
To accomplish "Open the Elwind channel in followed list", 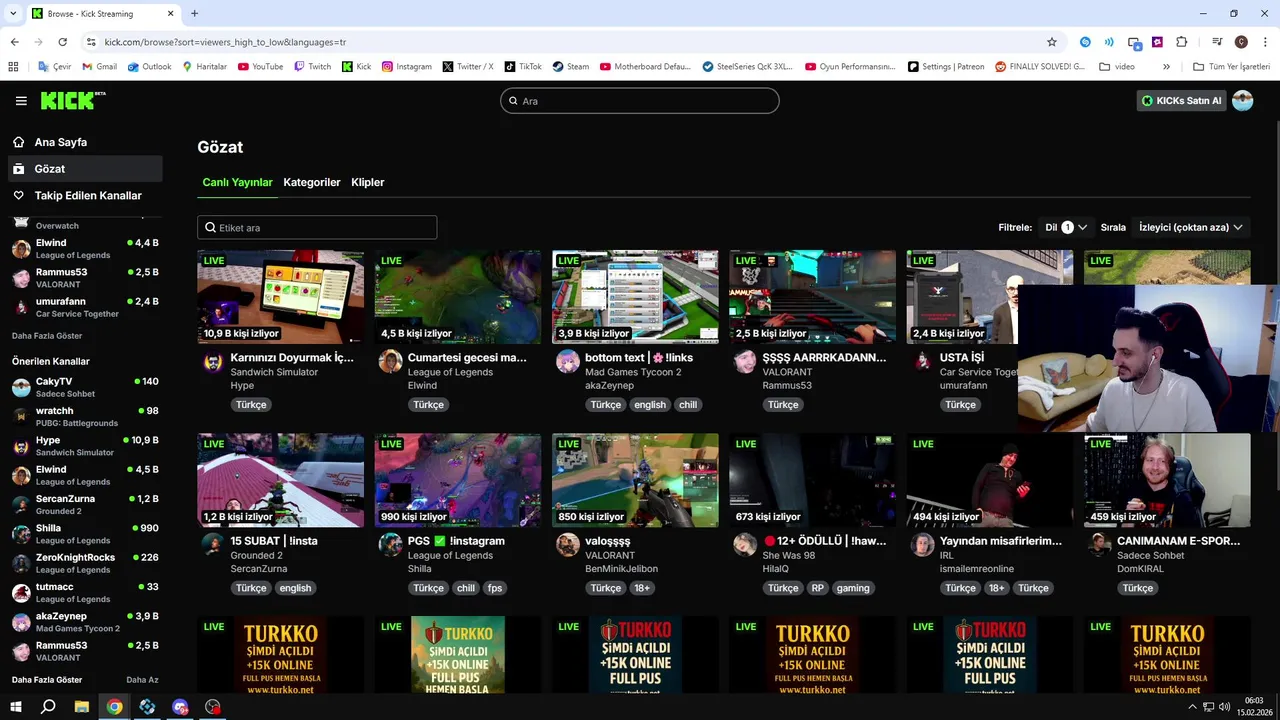I will pyautogui.click(x=85, y=248).
